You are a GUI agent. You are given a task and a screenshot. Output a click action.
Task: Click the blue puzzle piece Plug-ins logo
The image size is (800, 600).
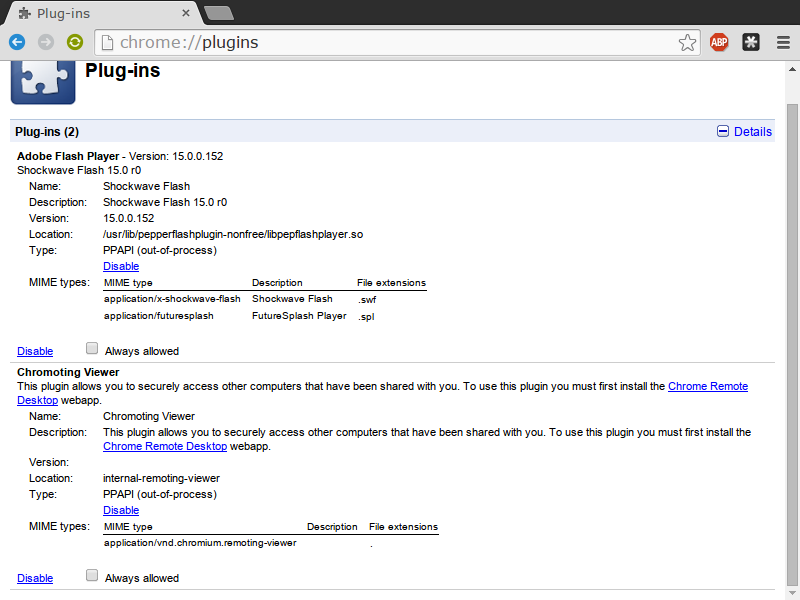point(43,82)
